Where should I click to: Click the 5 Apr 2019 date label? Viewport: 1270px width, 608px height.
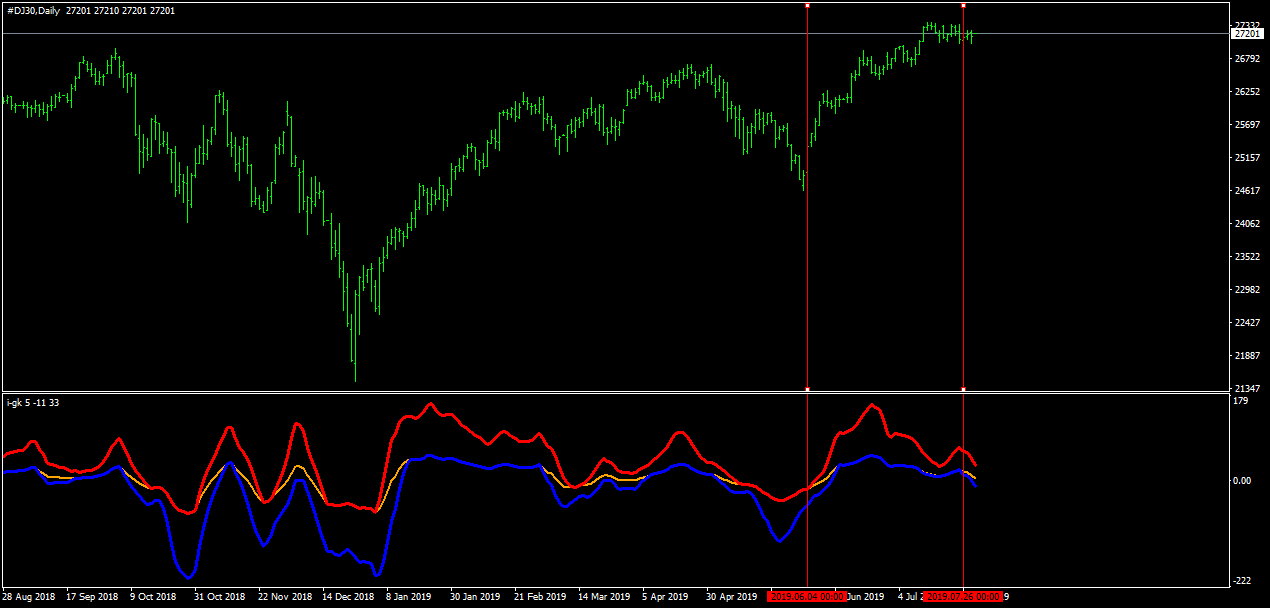(x=665, y=597)
